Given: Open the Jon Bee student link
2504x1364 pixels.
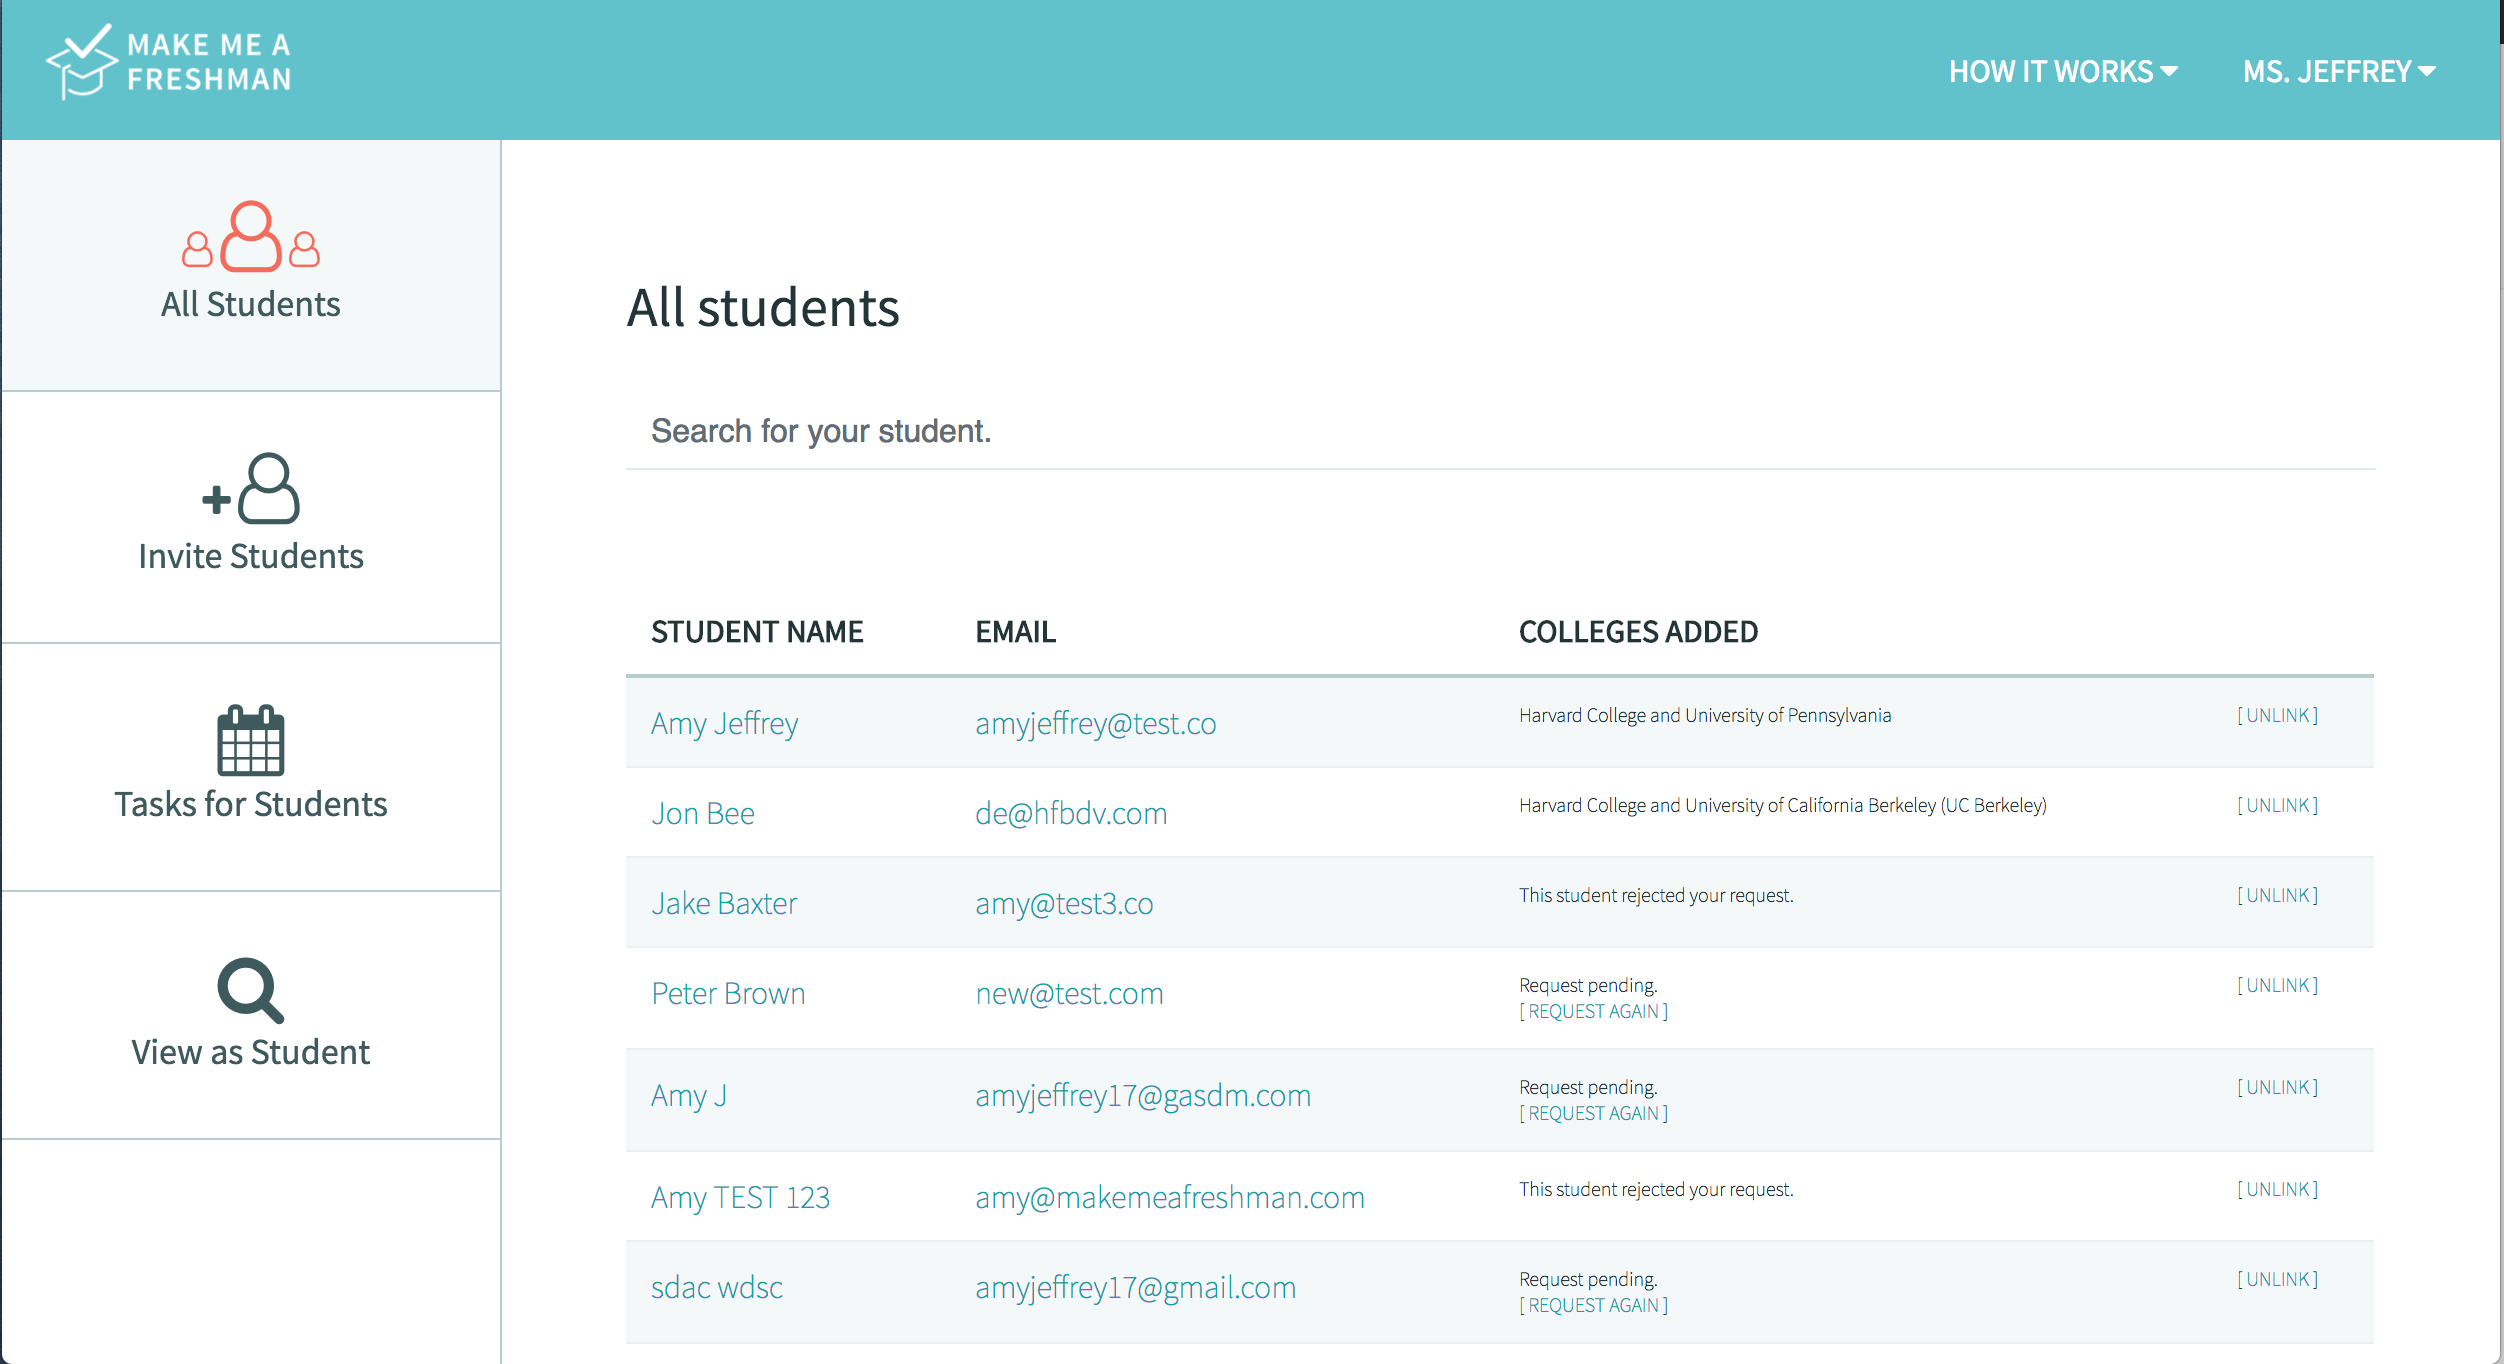Looking at the screenshot, I should tap(702, 813).
